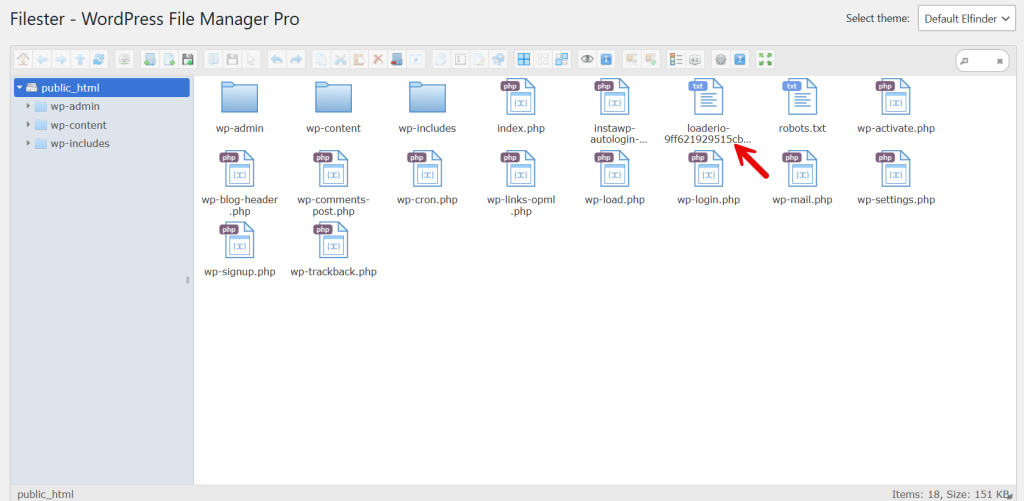Click the upload files icon
Screen dimensions: 1024x501
click(x=188, y=59)
